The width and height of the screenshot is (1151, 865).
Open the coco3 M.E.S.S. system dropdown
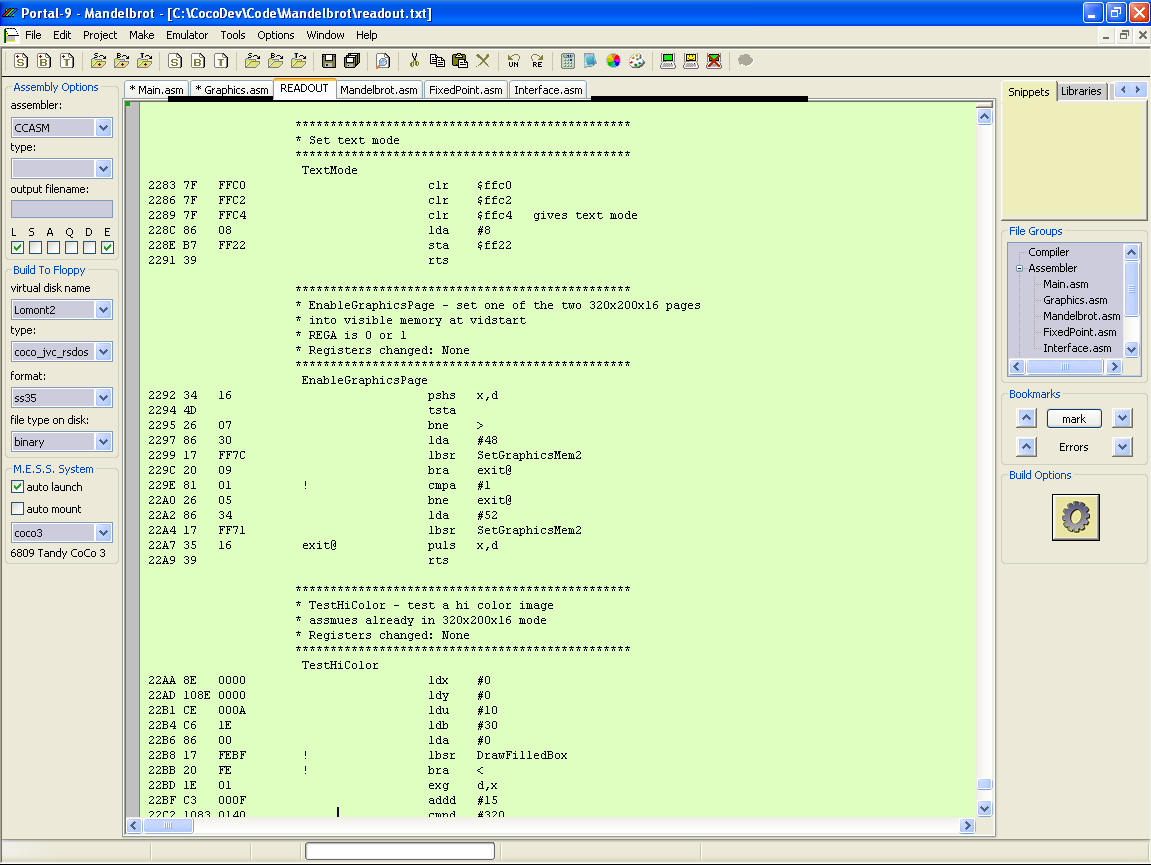point(104,532)
